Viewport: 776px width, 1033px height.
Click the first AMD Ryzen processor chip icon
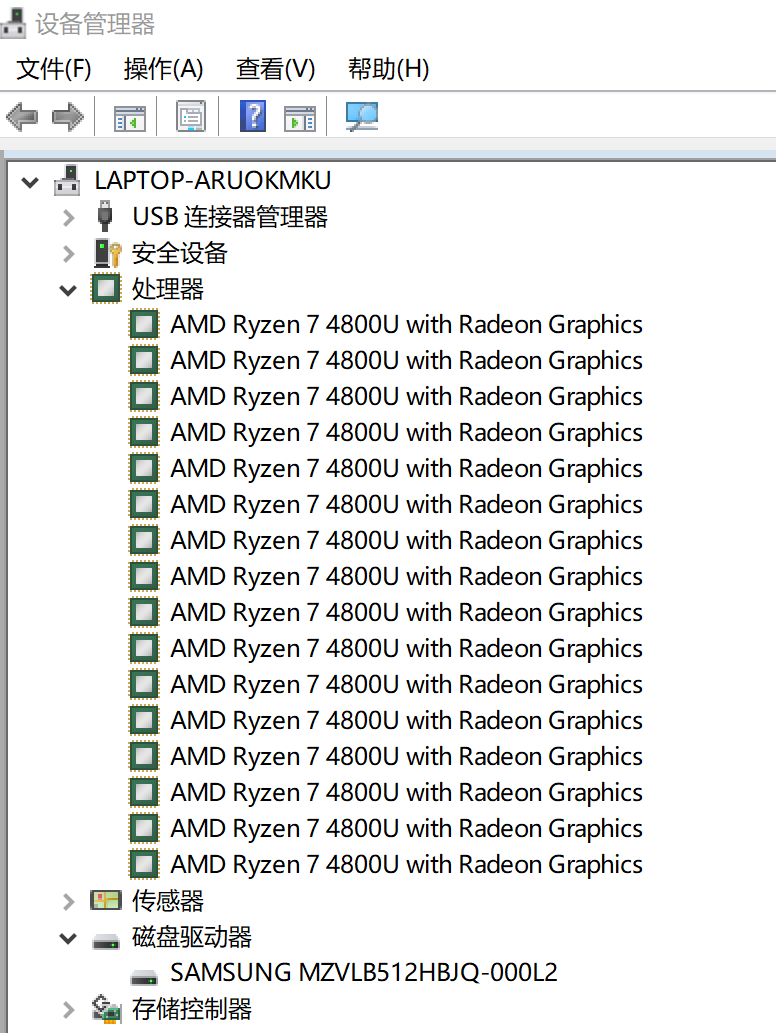tap(144, 325)
